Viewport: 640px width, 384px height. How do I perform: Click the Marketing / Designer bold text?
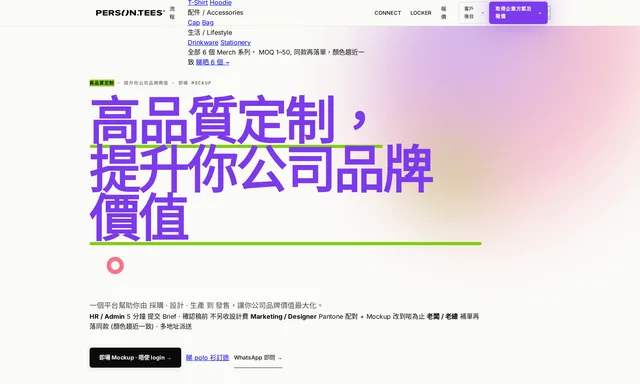click(x=283, y=317)
